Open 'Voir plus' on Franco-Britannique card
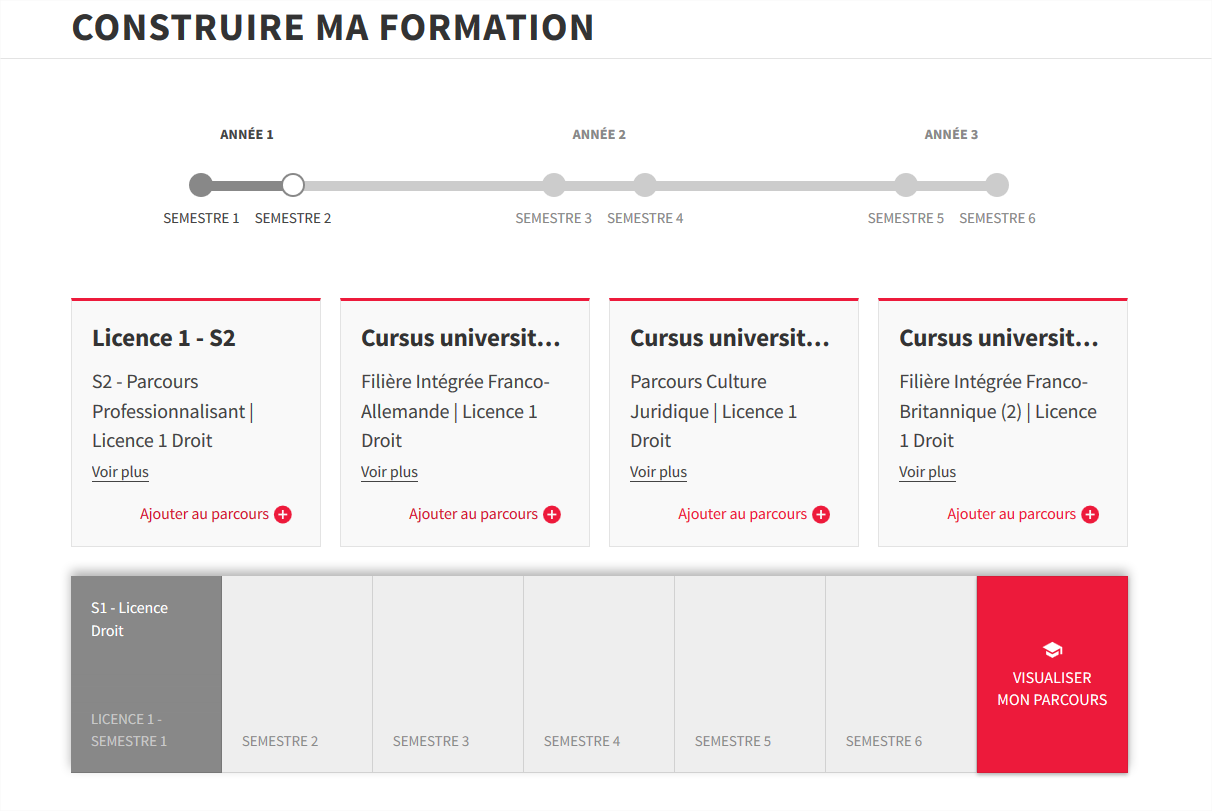 click(x=927, y=472)
